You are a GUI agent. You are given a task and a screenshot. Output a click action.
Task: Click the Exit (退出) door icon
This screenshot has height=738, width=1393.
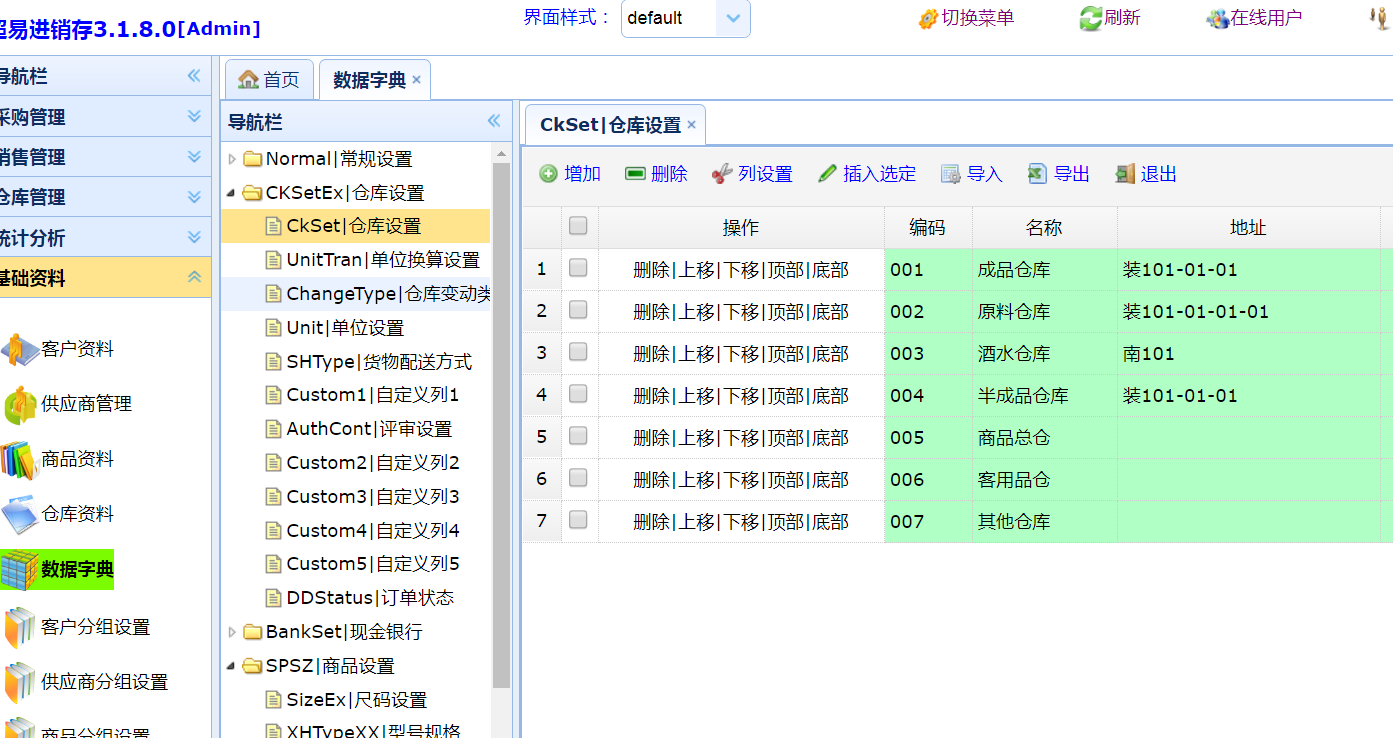pos(1125,174)
